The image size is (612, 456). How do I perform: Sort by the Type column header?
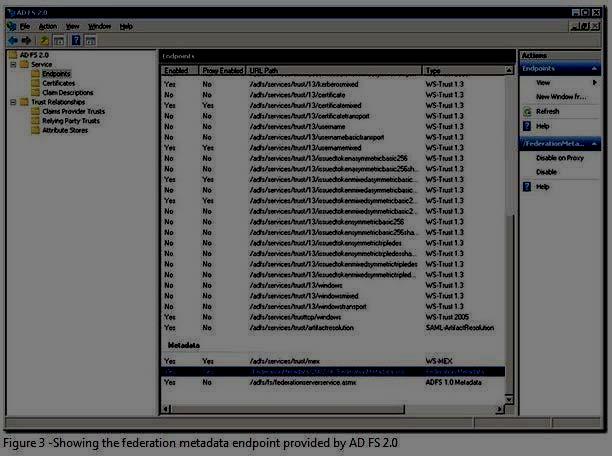463,71
